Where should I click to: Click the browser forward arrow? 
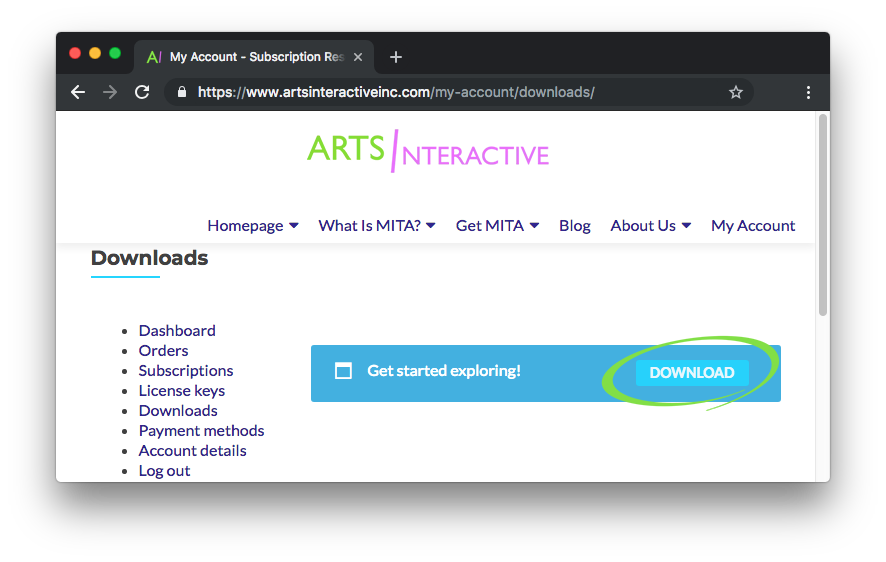pyautogui.click(x=110, y=92)
